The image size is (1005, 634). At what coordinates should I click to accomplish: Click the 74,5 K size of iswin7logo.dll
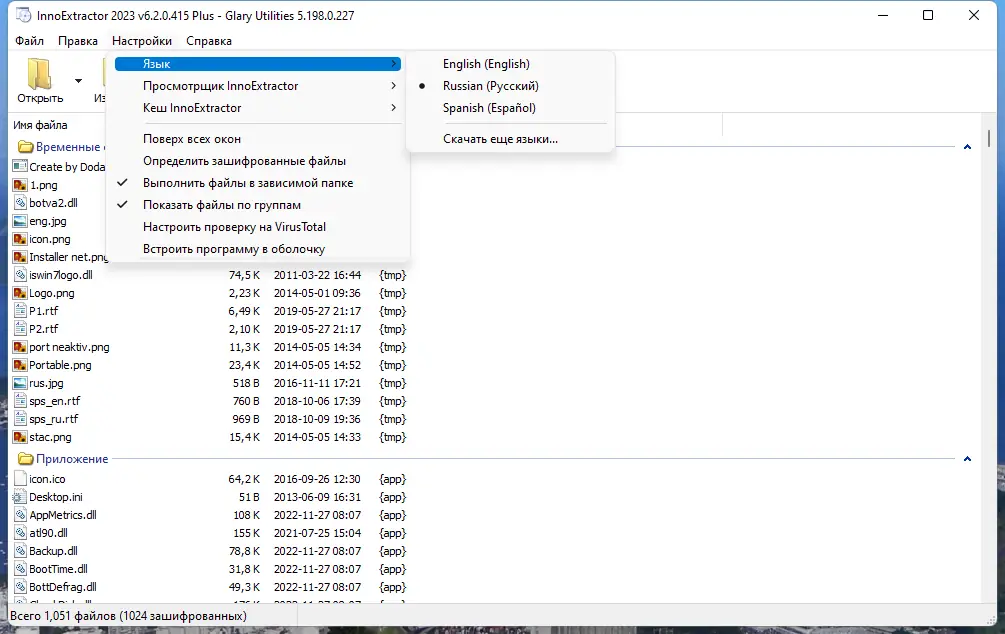pos(244,275)
